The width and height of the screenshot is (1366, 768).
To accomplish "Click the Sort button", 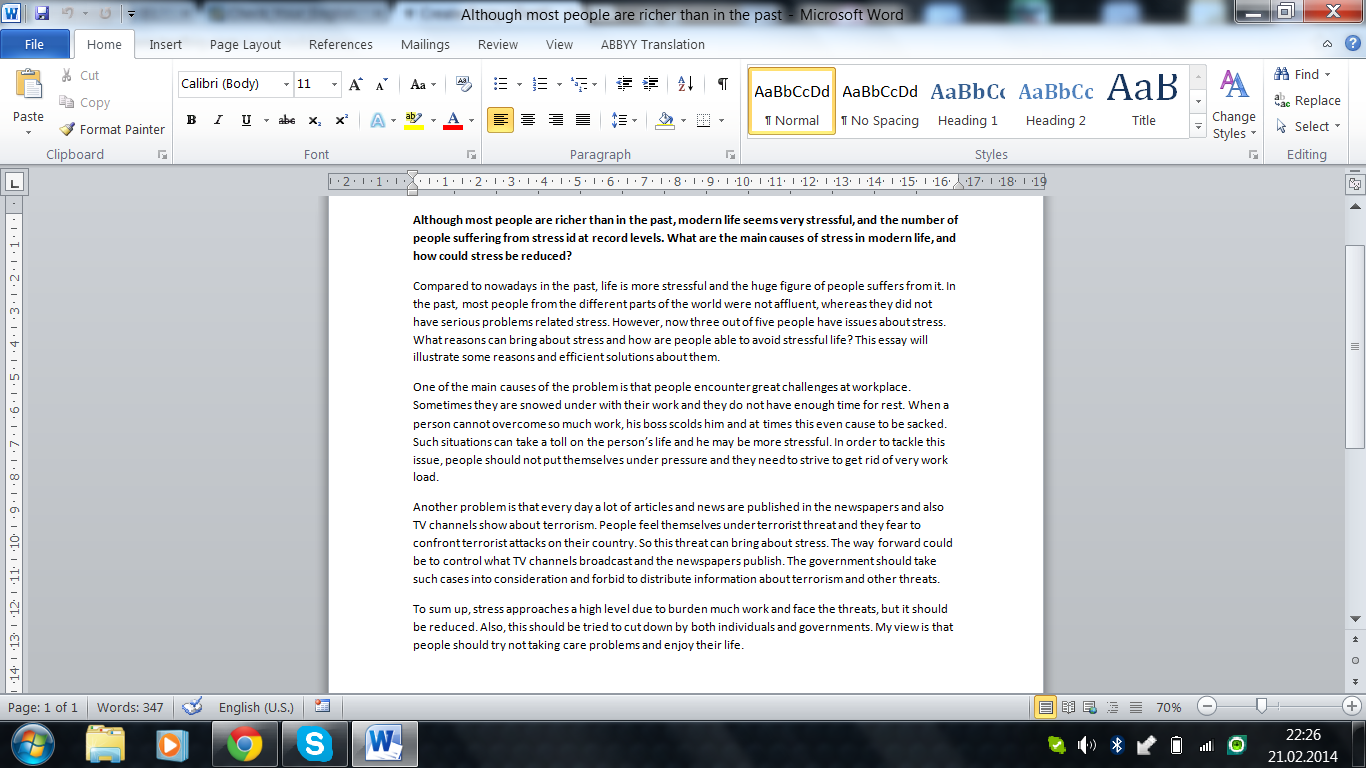I will pos(685,84).
